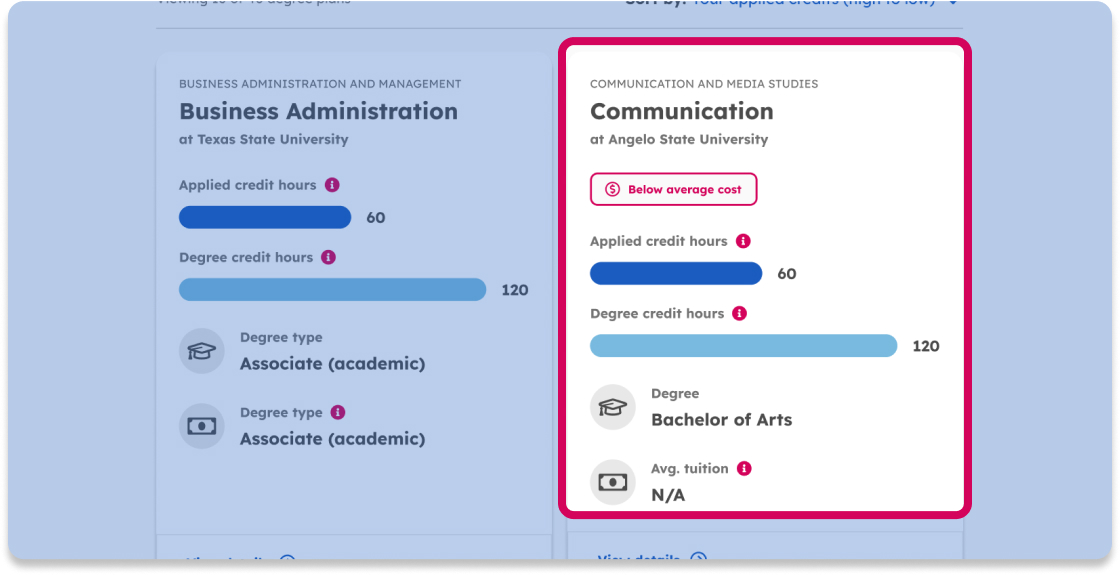Select graduation cap icon beside Bachelor of Arts

tap(613, 407)
